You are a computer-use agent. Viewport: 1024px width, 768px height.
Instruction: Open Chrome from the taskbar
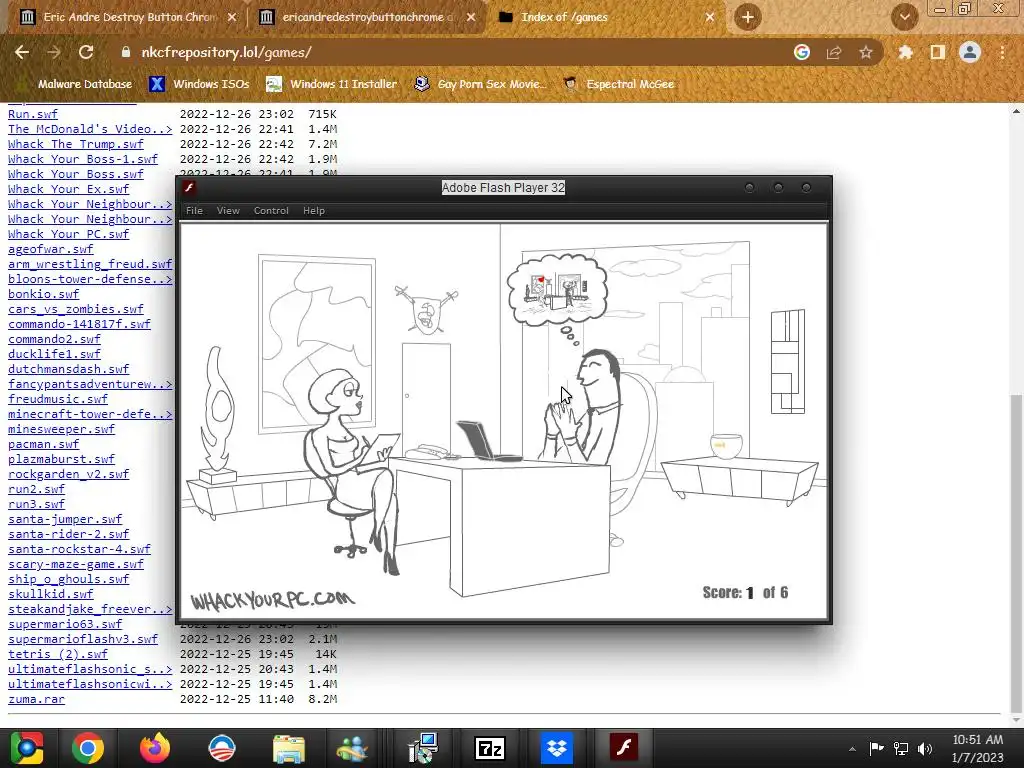tap(88, 748)
